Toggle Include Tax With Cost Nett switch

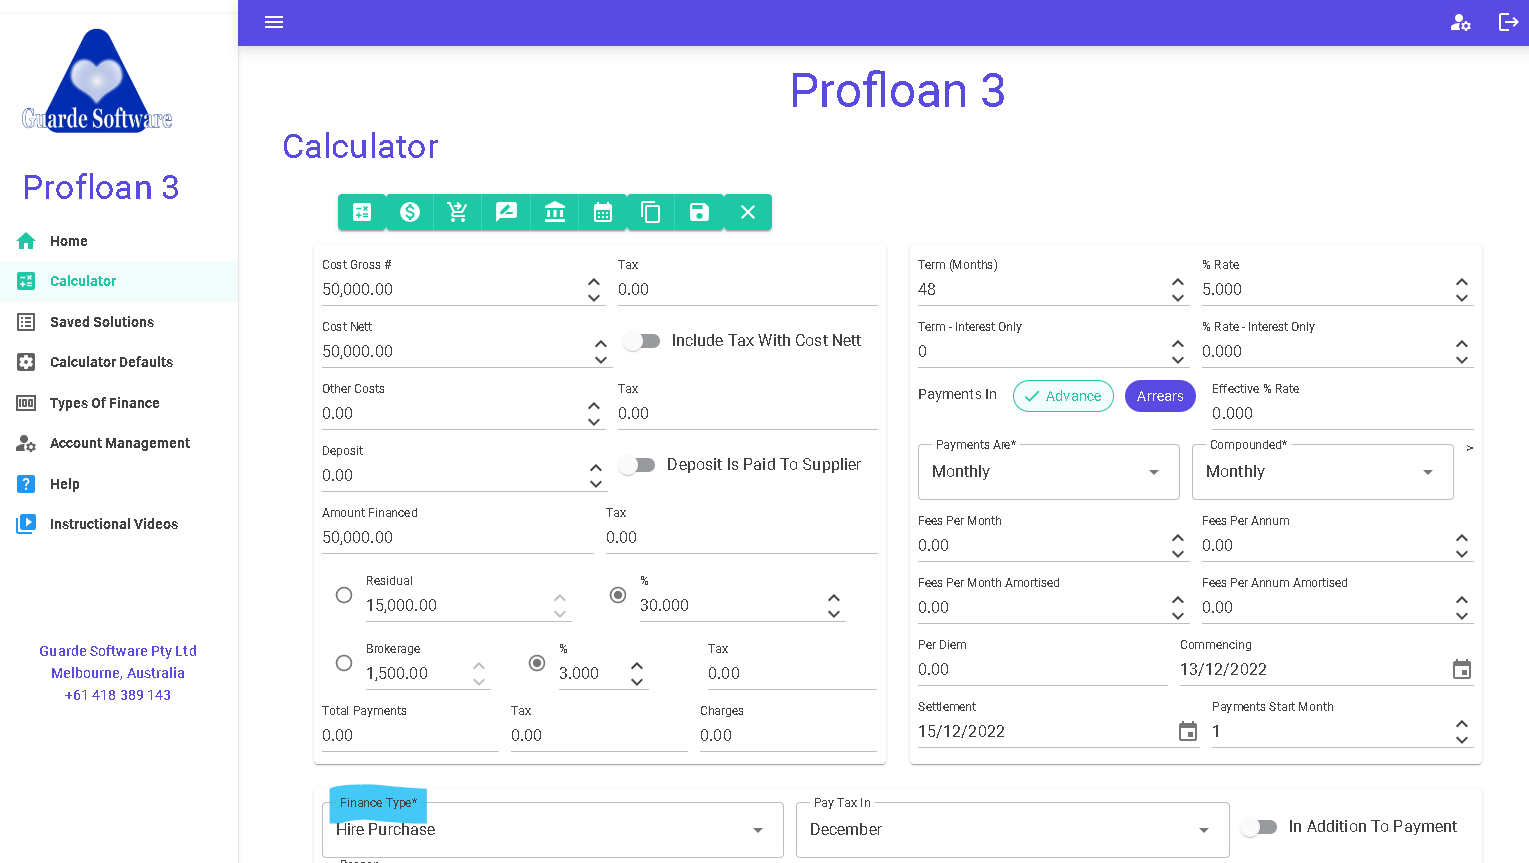642,341
